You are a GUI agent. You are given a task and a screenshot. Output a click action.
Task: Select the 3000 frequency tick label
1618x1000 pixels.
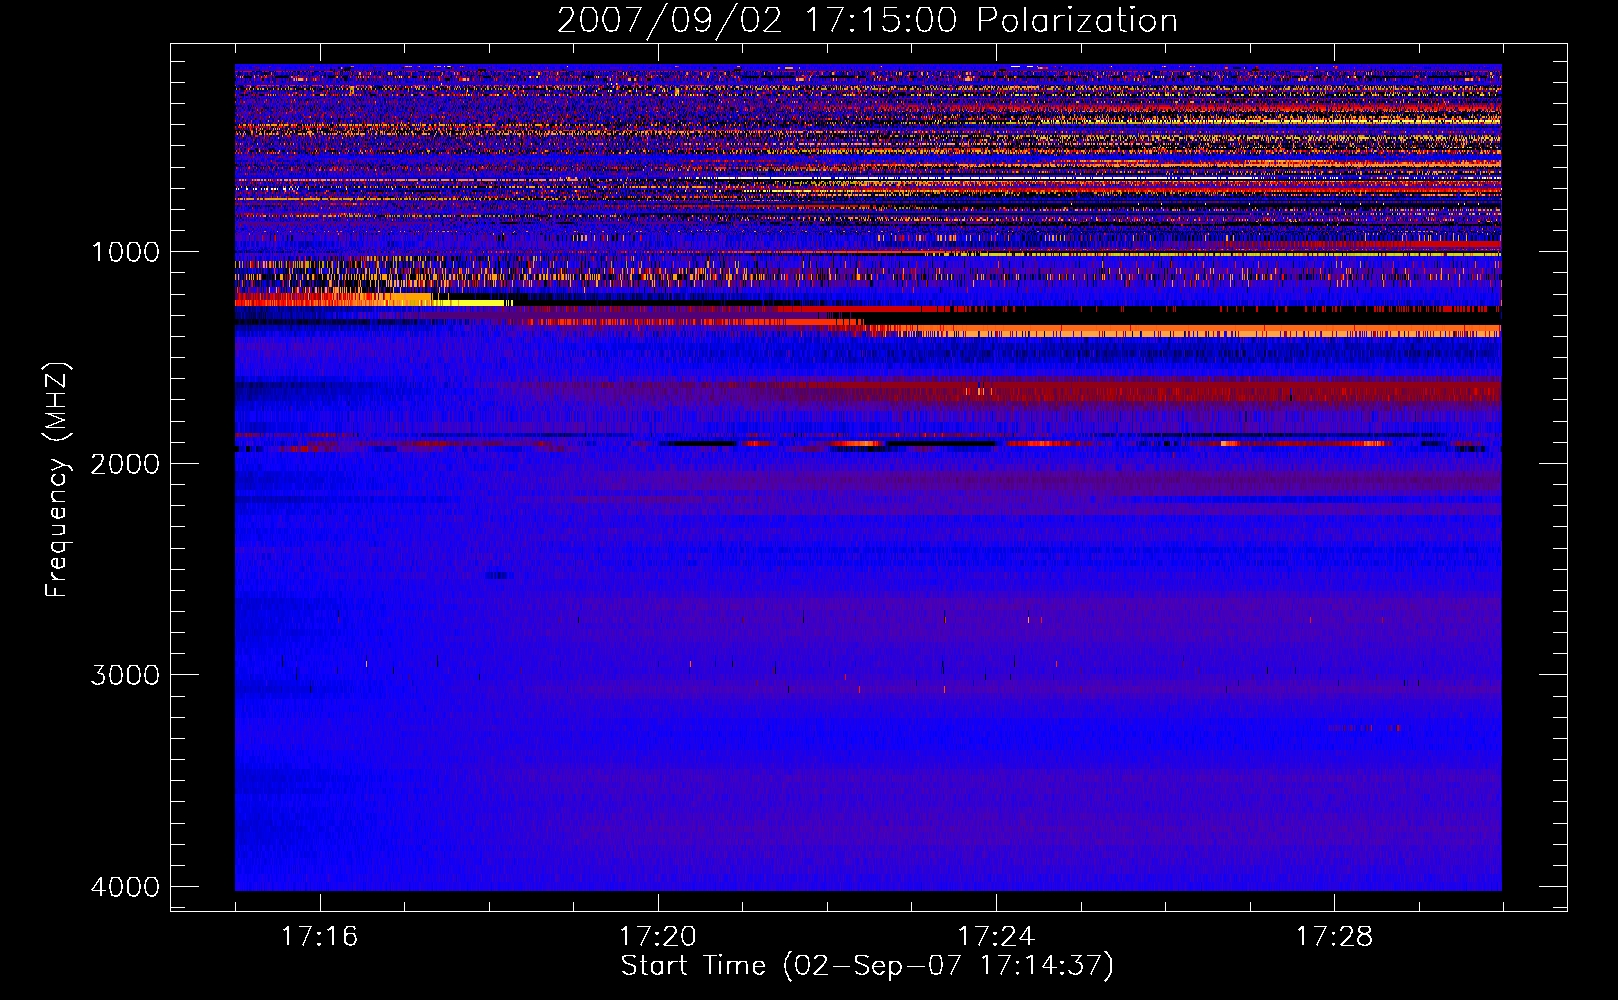coord(125,675)
